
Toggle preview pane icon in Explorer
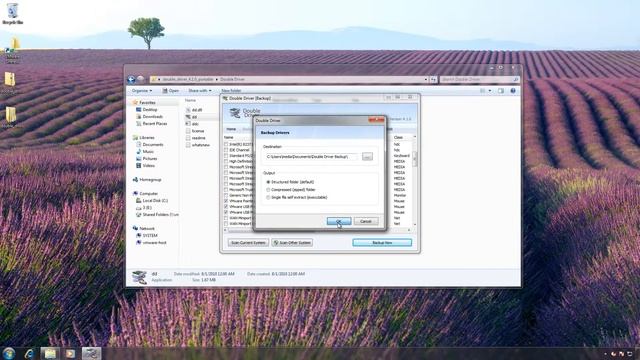(x=501, y=91)
